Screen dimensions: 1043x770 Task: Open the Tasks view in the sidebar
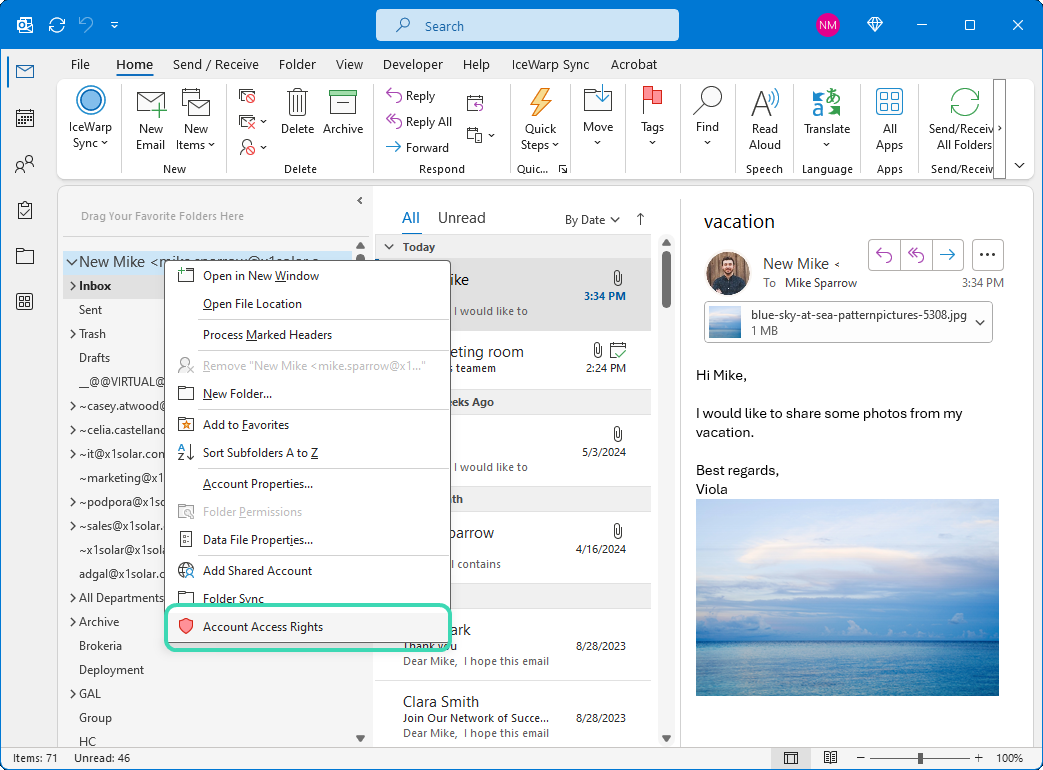tap(25, 210)
